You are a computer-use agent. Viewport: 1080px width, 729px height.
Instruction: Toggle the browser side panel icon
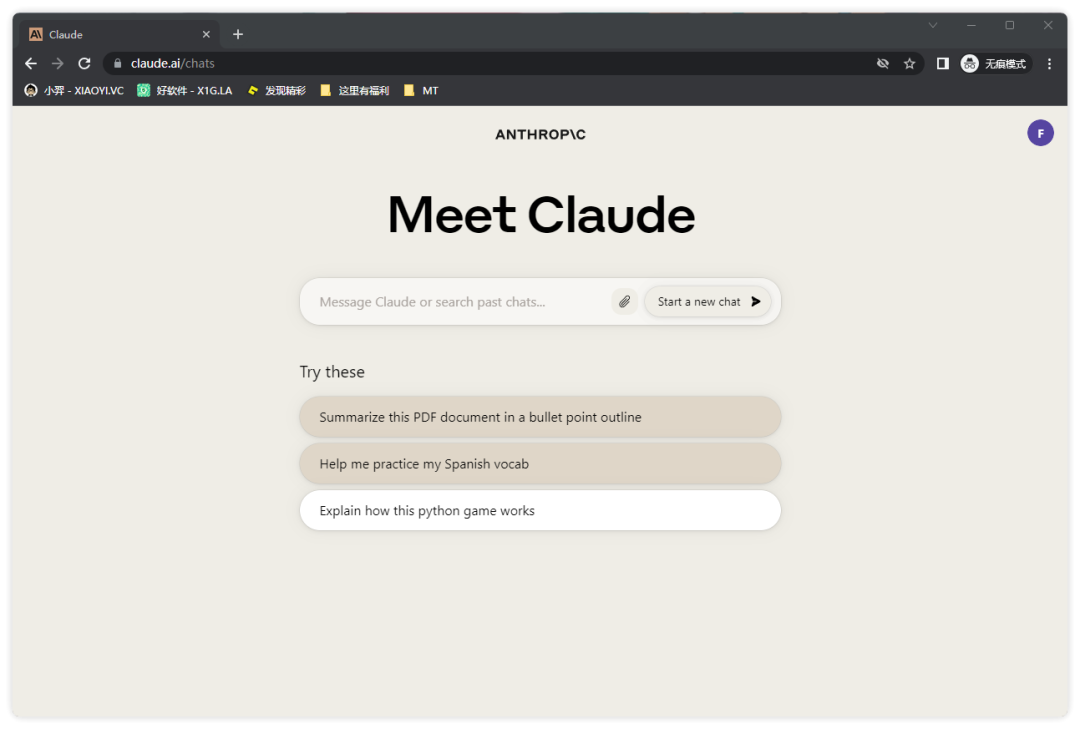pyautogui.click(x=942, y=63)
